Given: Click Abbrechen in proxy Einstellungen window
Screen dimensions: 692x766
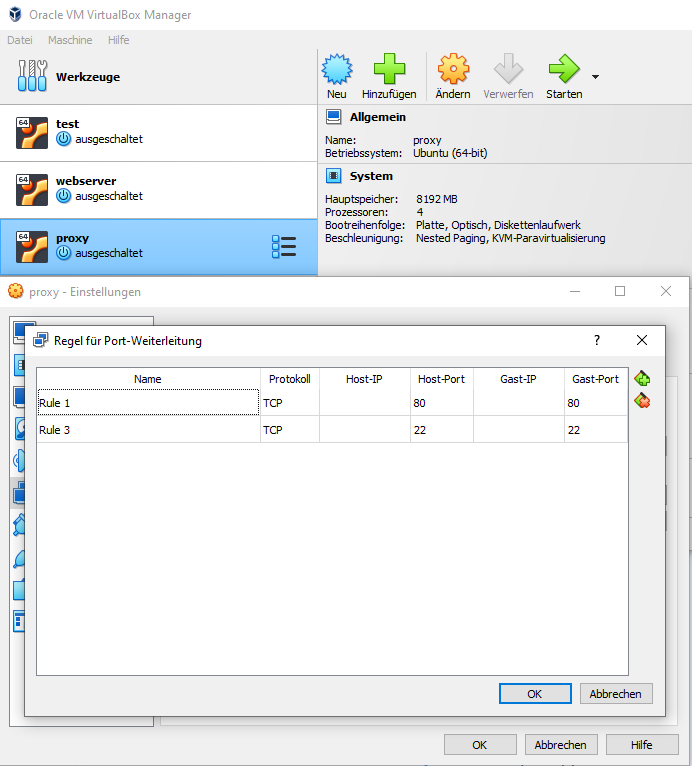Looking at the screenshot, I should tap(561, 745).
